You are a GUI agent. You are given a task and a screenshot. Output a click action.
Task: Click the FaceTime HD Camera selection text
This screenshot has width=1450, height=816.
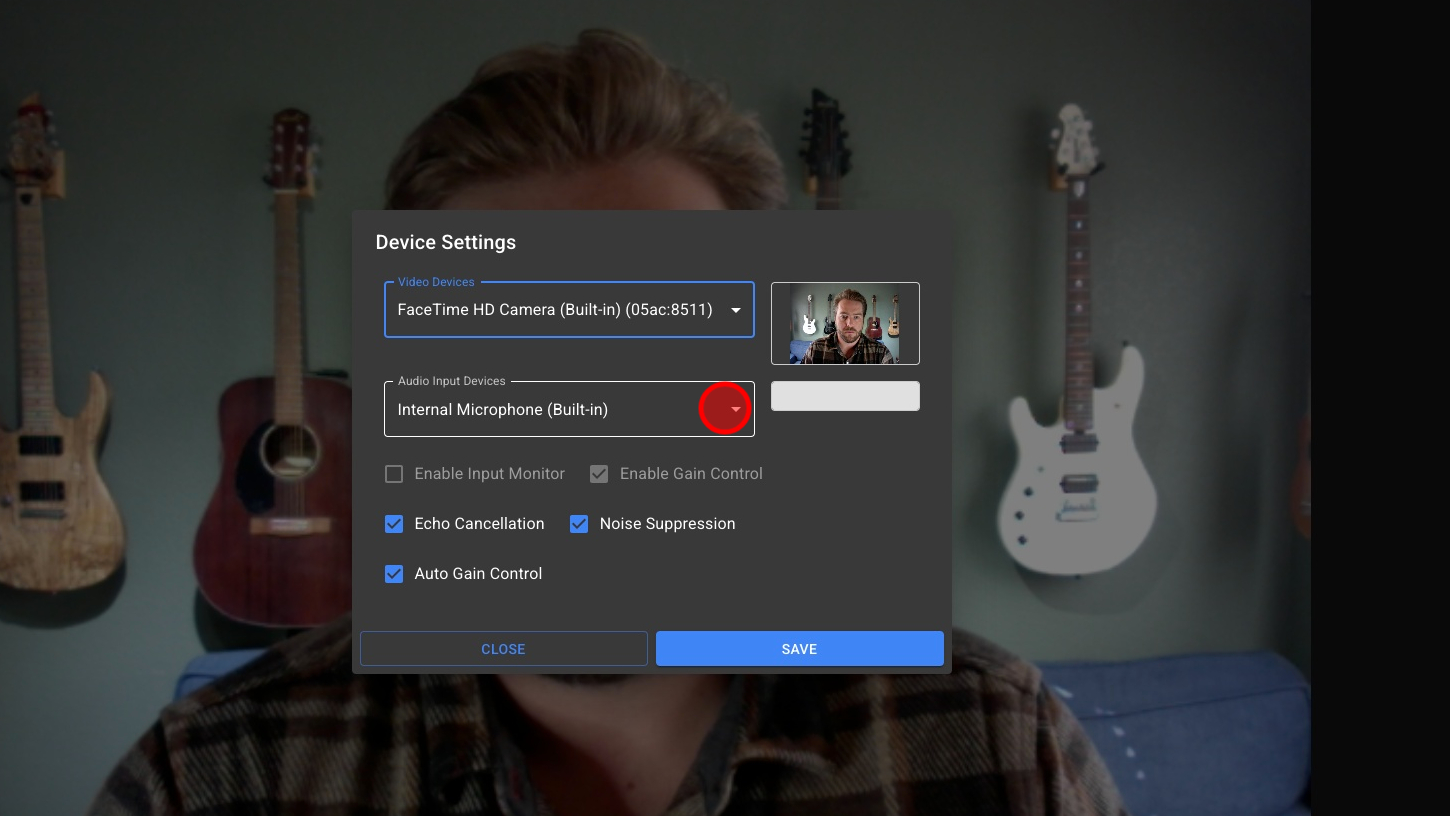point(554,310)
